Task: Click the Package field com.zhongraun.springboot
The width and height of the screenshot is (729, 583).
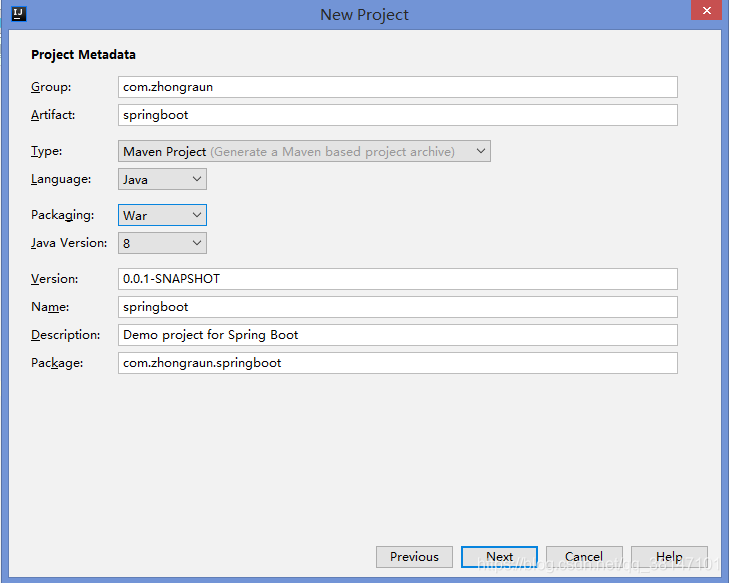Action: [x=398, y=363]
